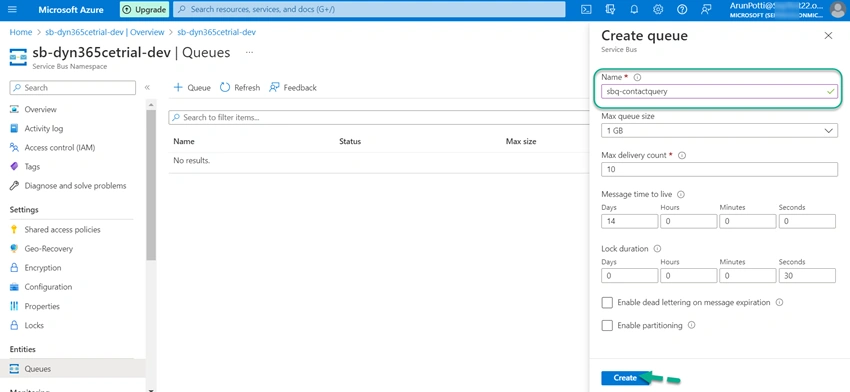Image resolution: width=850 pixels, height=392 pixels.
Task: Open Shared access policies
Action: (x=62, y=229)
